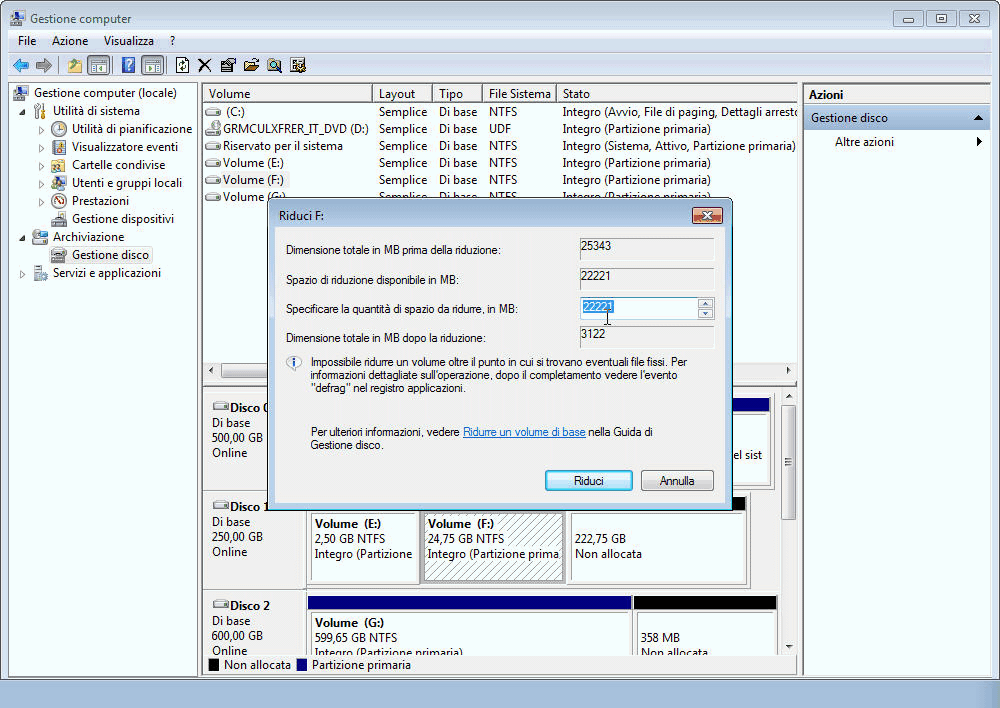
Task: Open Properties via the toolbar icon
Action: (x=228, y=65)
